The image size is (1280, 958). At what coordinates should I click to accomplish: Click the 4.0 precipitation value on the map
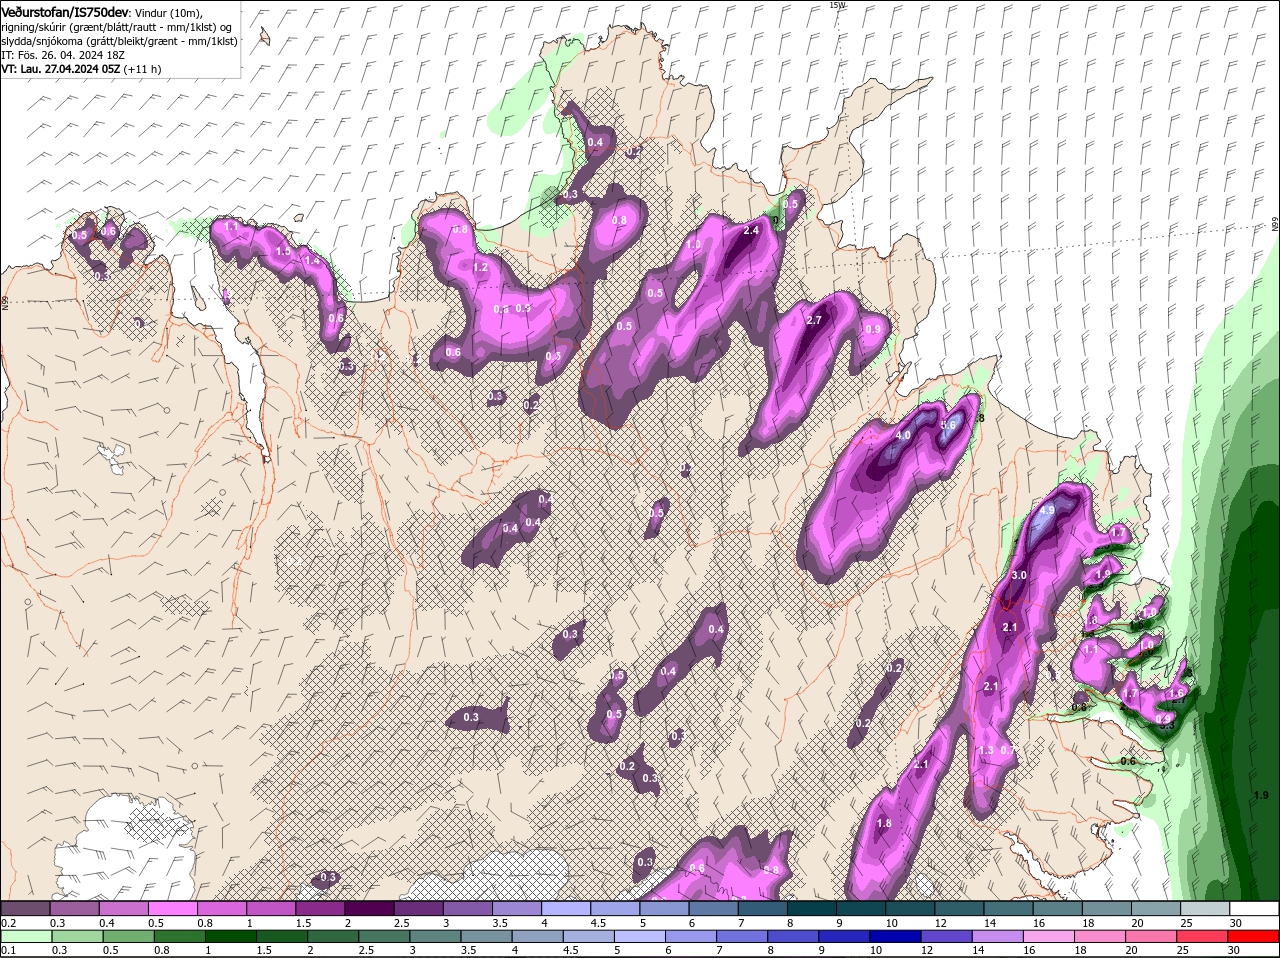902,435
